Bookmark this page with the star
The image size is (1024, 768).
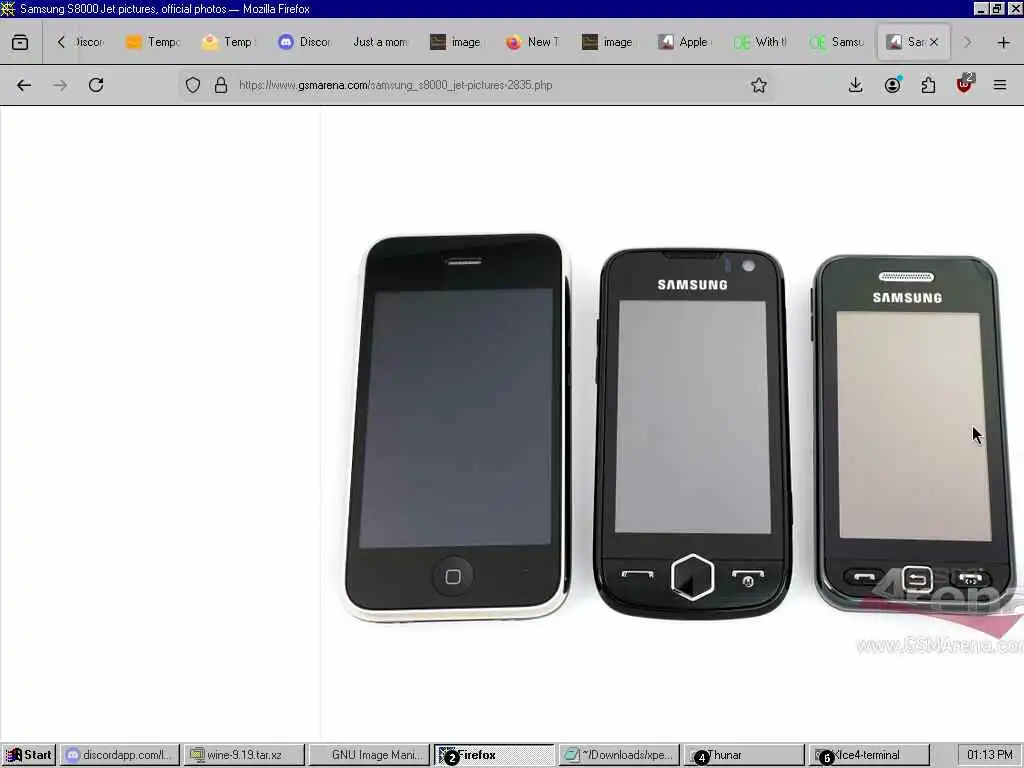tap(758, 85)
